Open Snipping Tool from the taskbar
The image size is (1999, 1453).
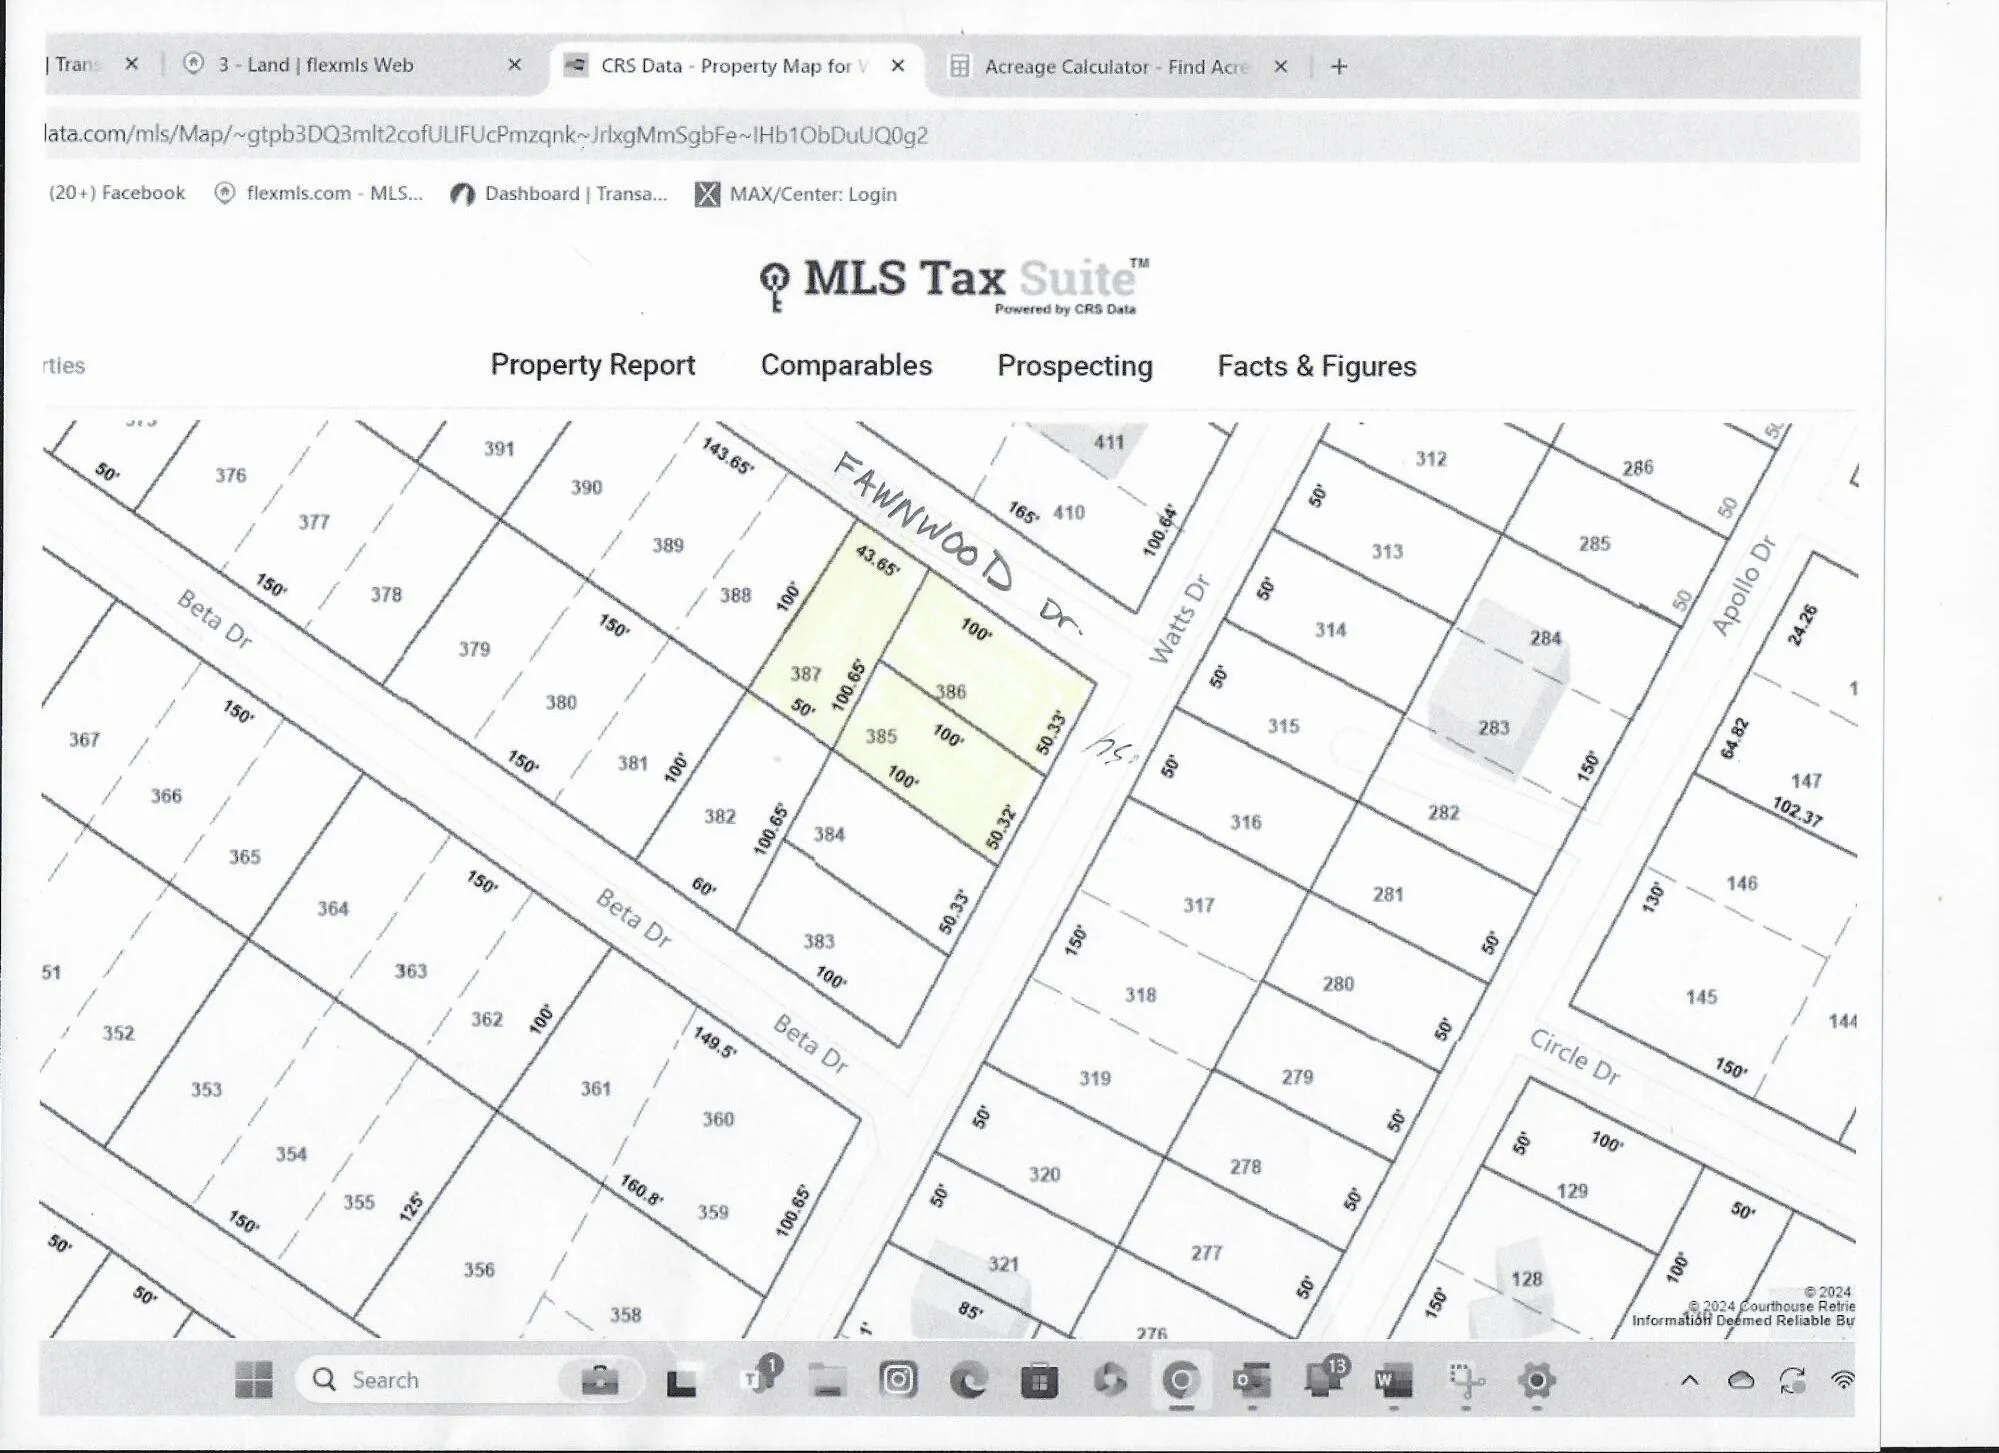click(1466, 1381)
